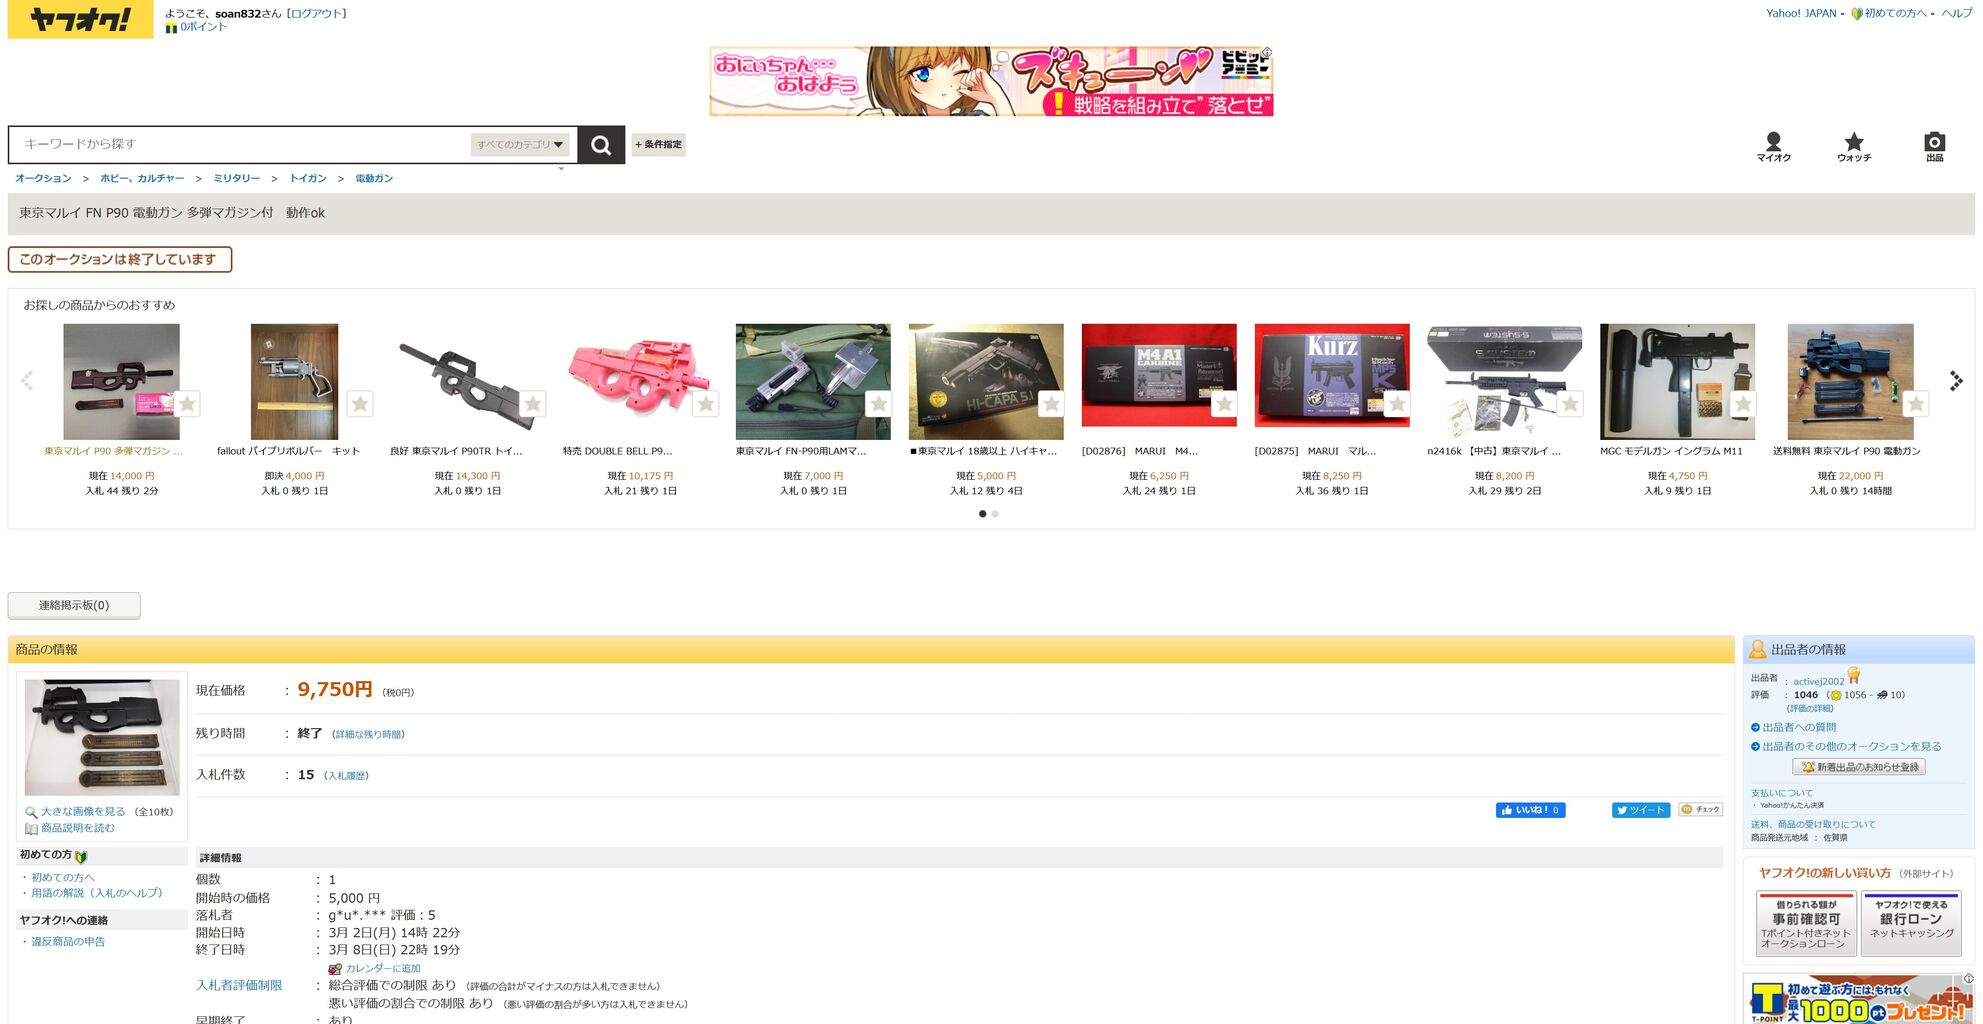Star the 東京マルイ P90 多弾マガジン item

pyautogui.click(x=187, y=404)
